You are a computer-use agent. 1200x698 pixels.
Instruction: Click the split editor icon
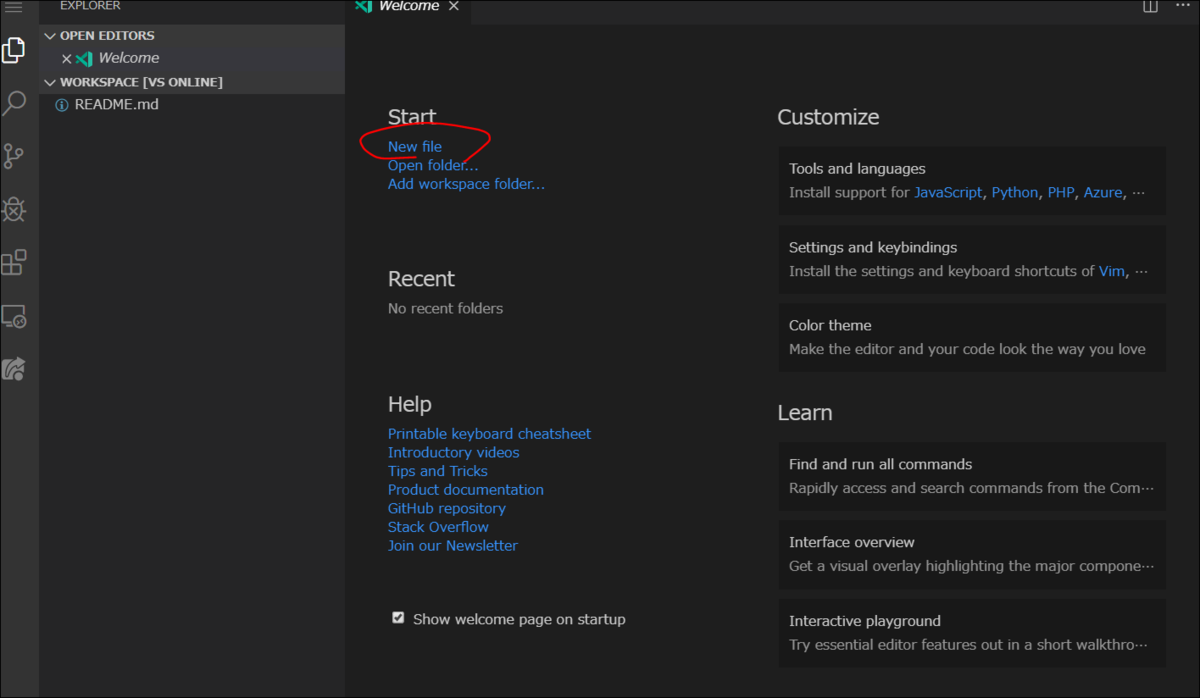[x=1151, y=6]
